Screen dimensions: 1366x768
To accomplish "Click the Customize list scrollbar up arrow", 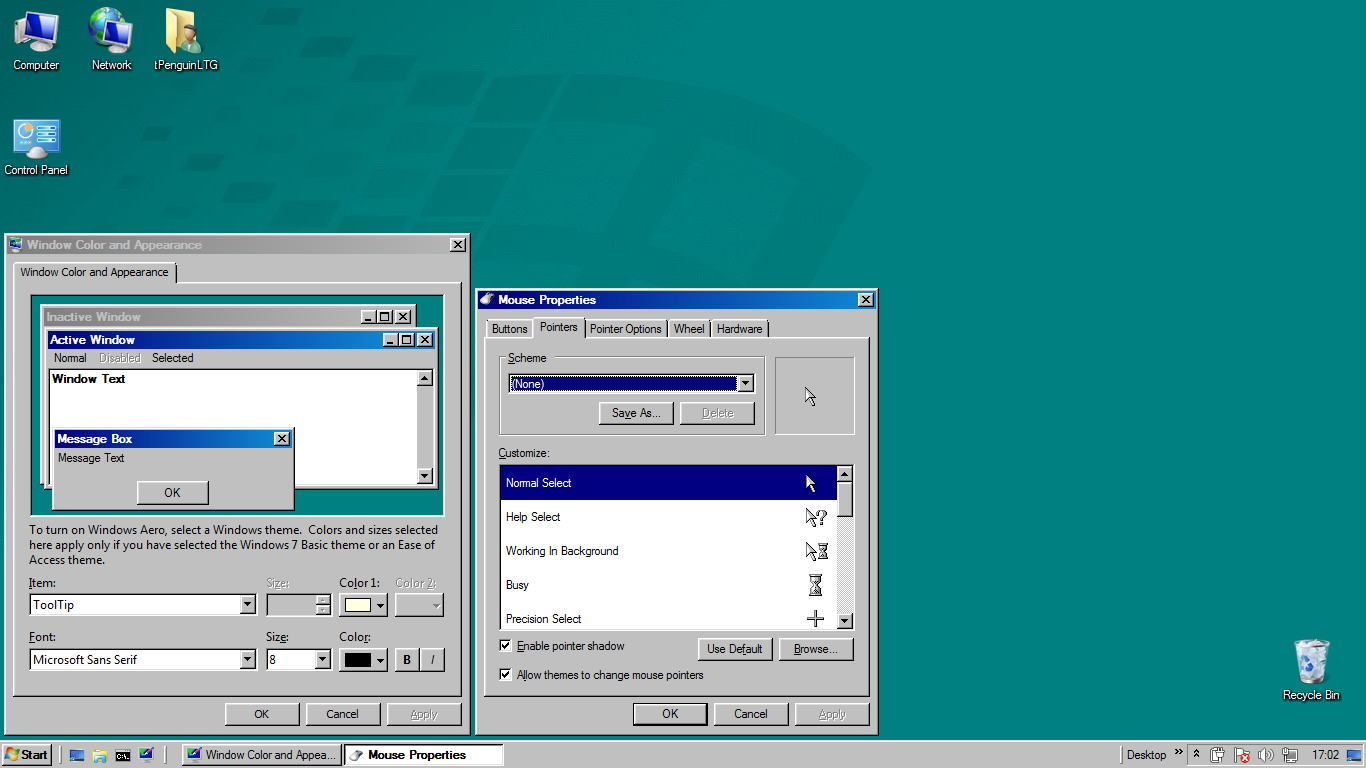I will coord(845,474).
